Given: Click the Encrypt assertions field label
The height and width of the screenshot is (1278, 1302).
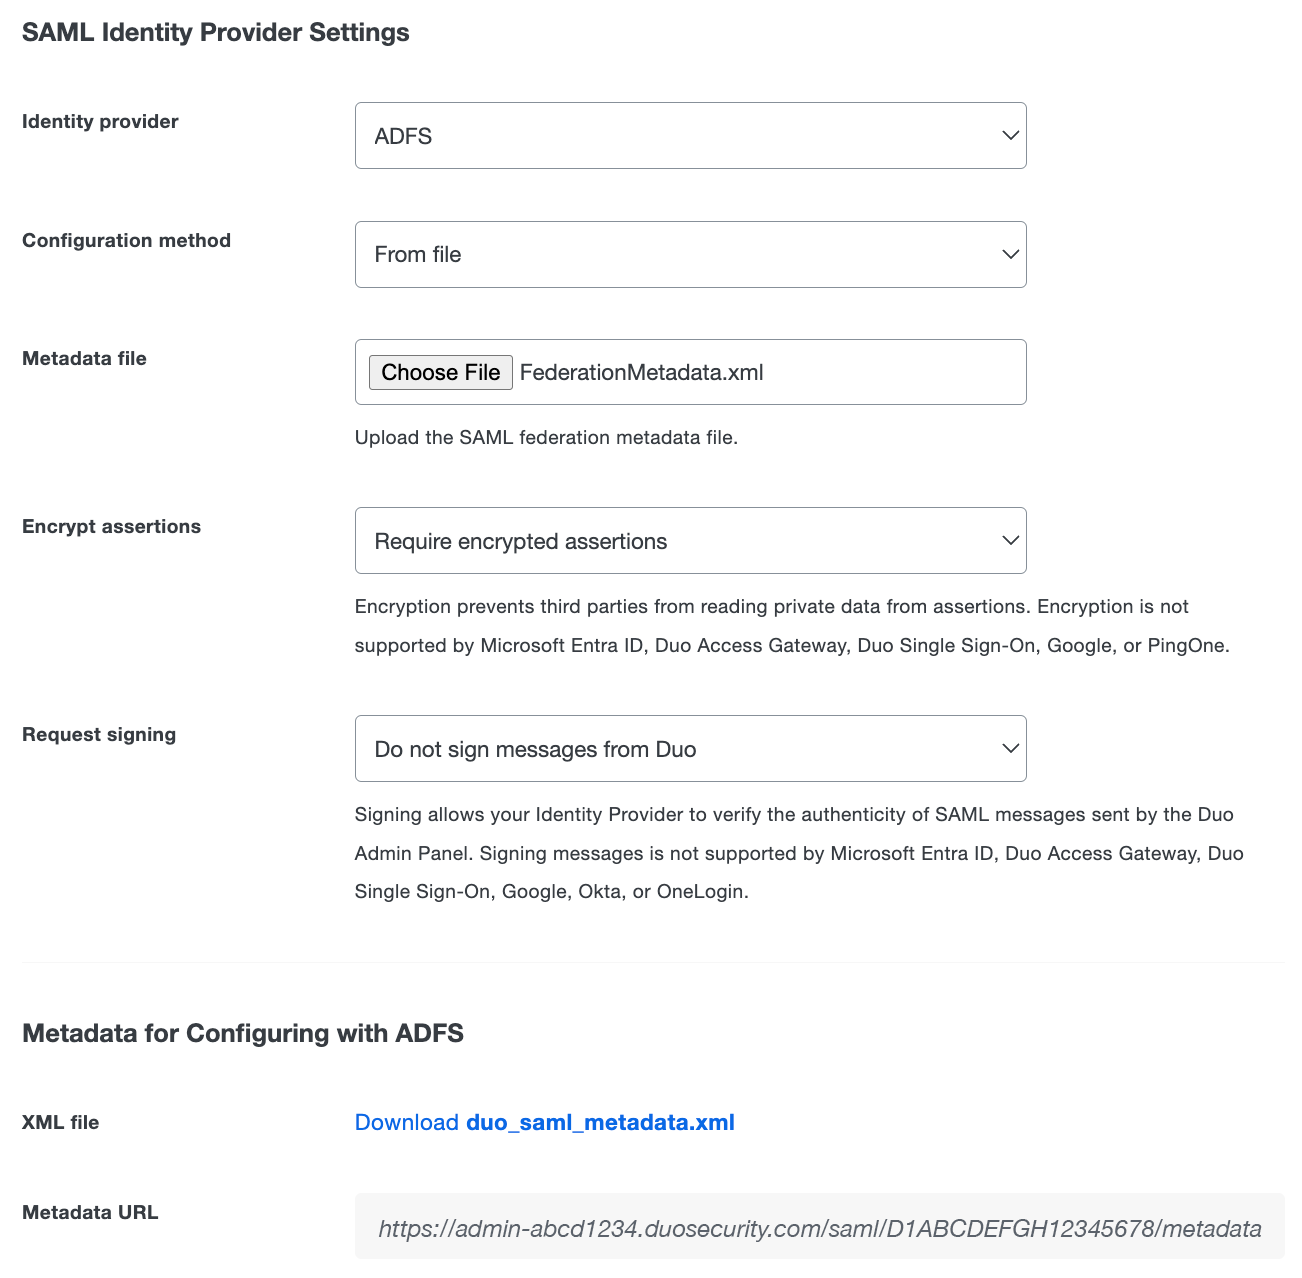Looking at the screenshot, I should pyautogui.click(x=111, y=526).
